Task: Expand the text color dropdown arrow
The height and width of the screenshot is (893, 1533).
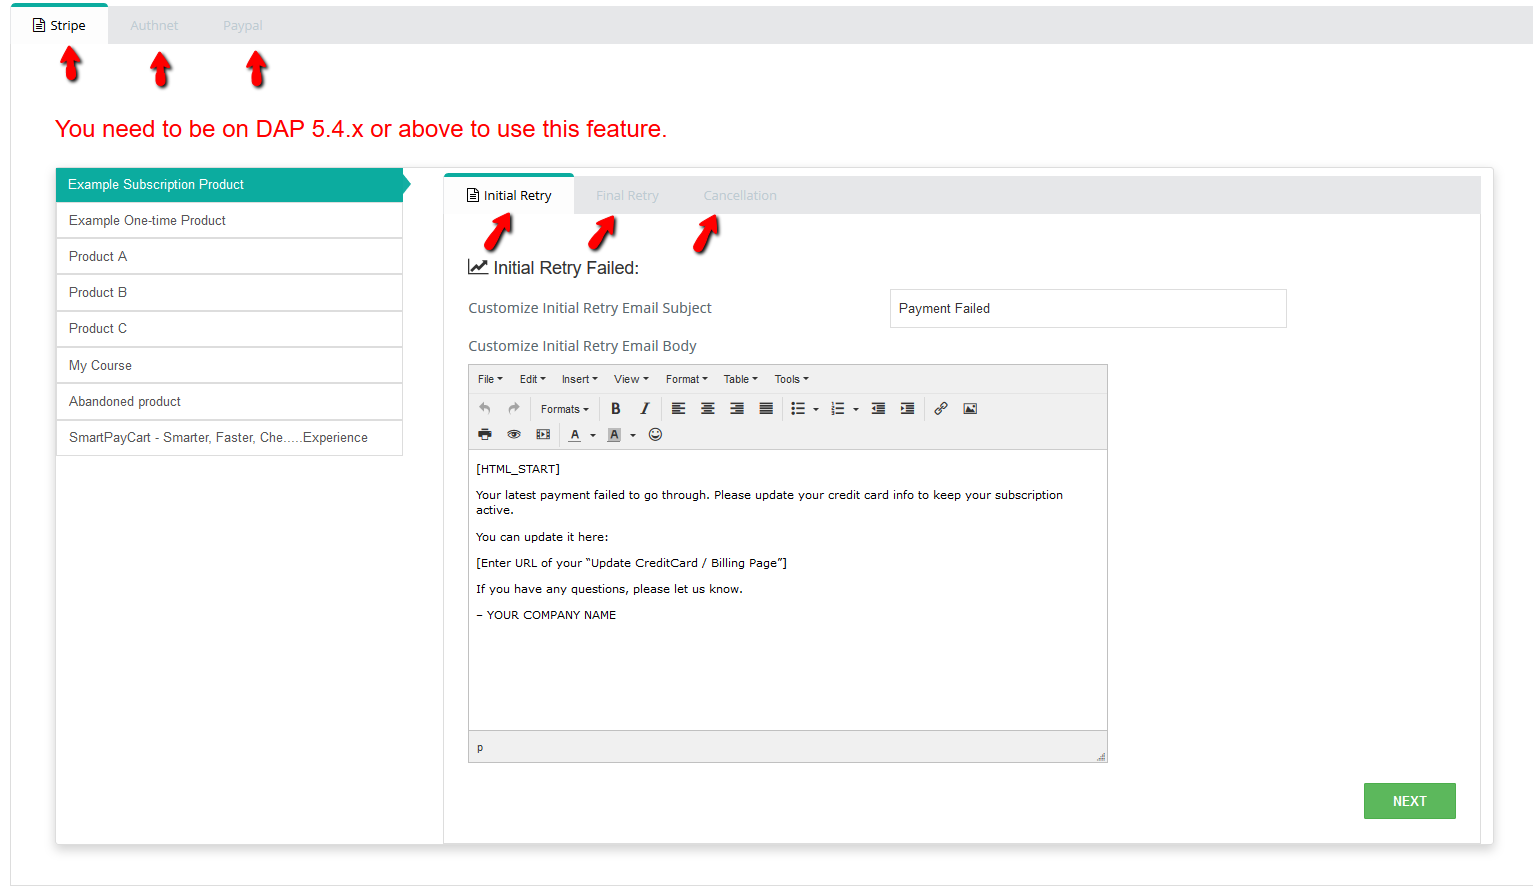Action: point(593,436)
